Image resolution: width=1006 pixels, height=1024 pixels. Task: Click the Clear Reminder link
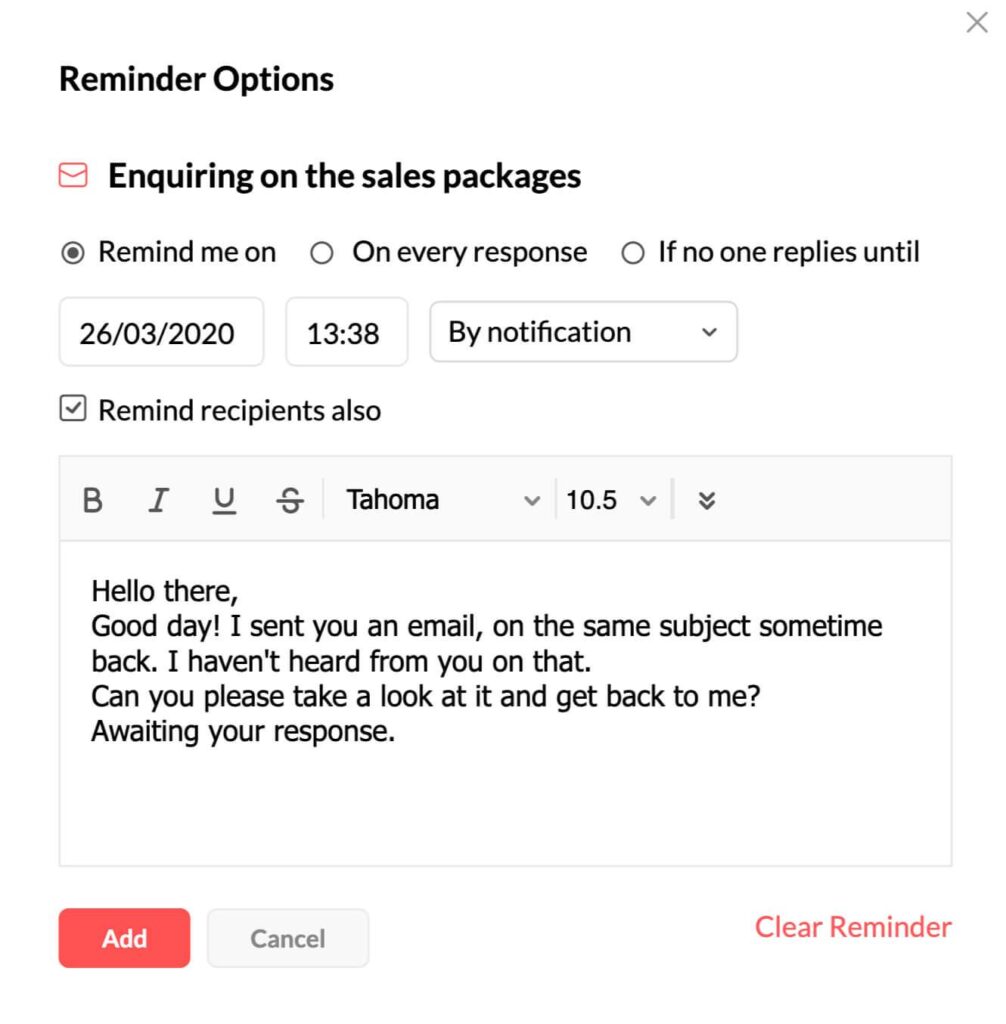(853, 927)
